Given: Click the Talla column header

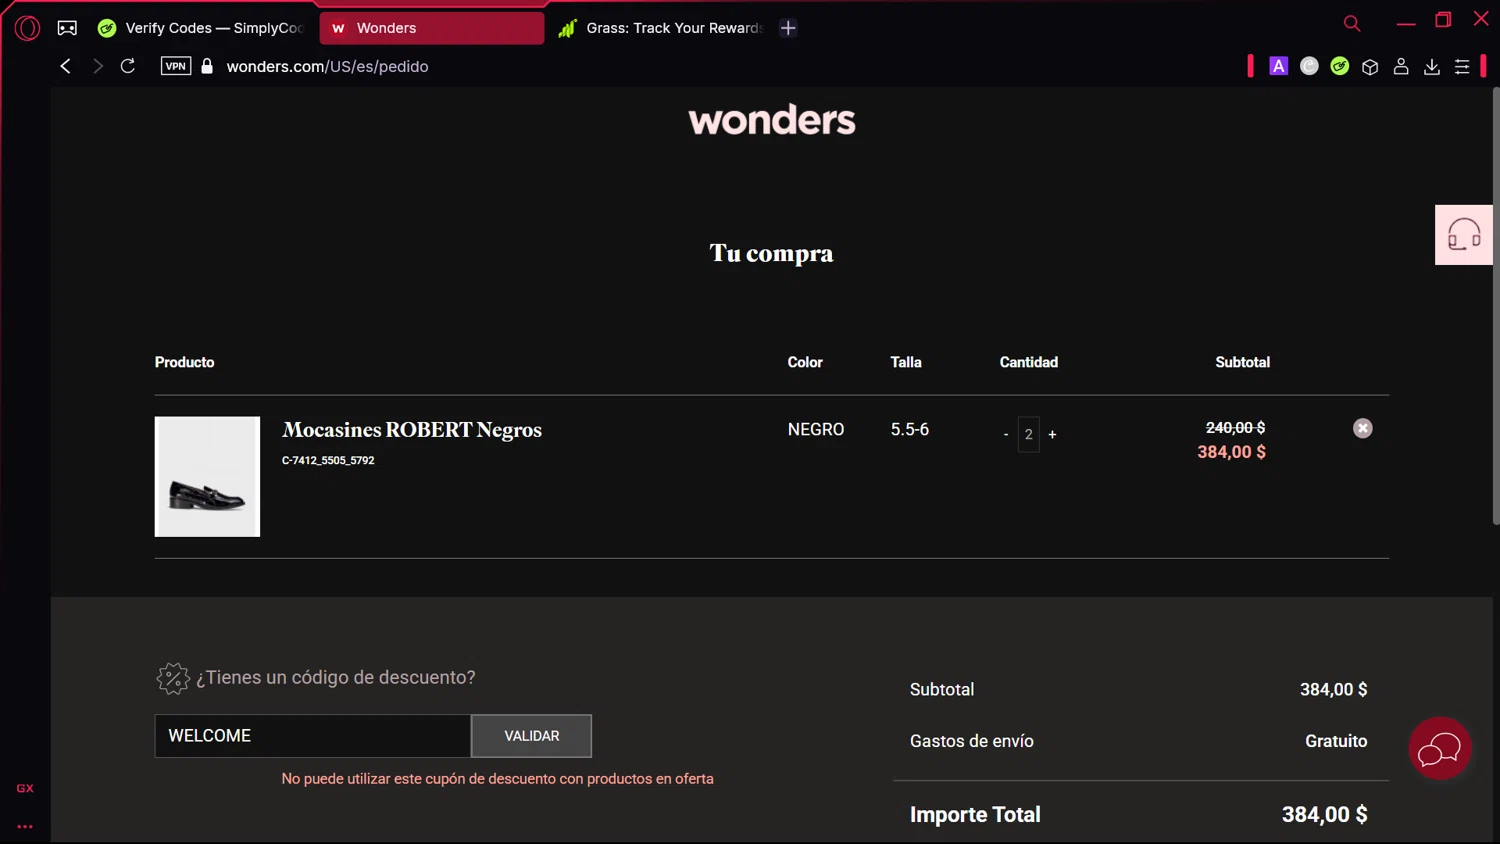Looking at the screenshot, I should click(906, 362).
